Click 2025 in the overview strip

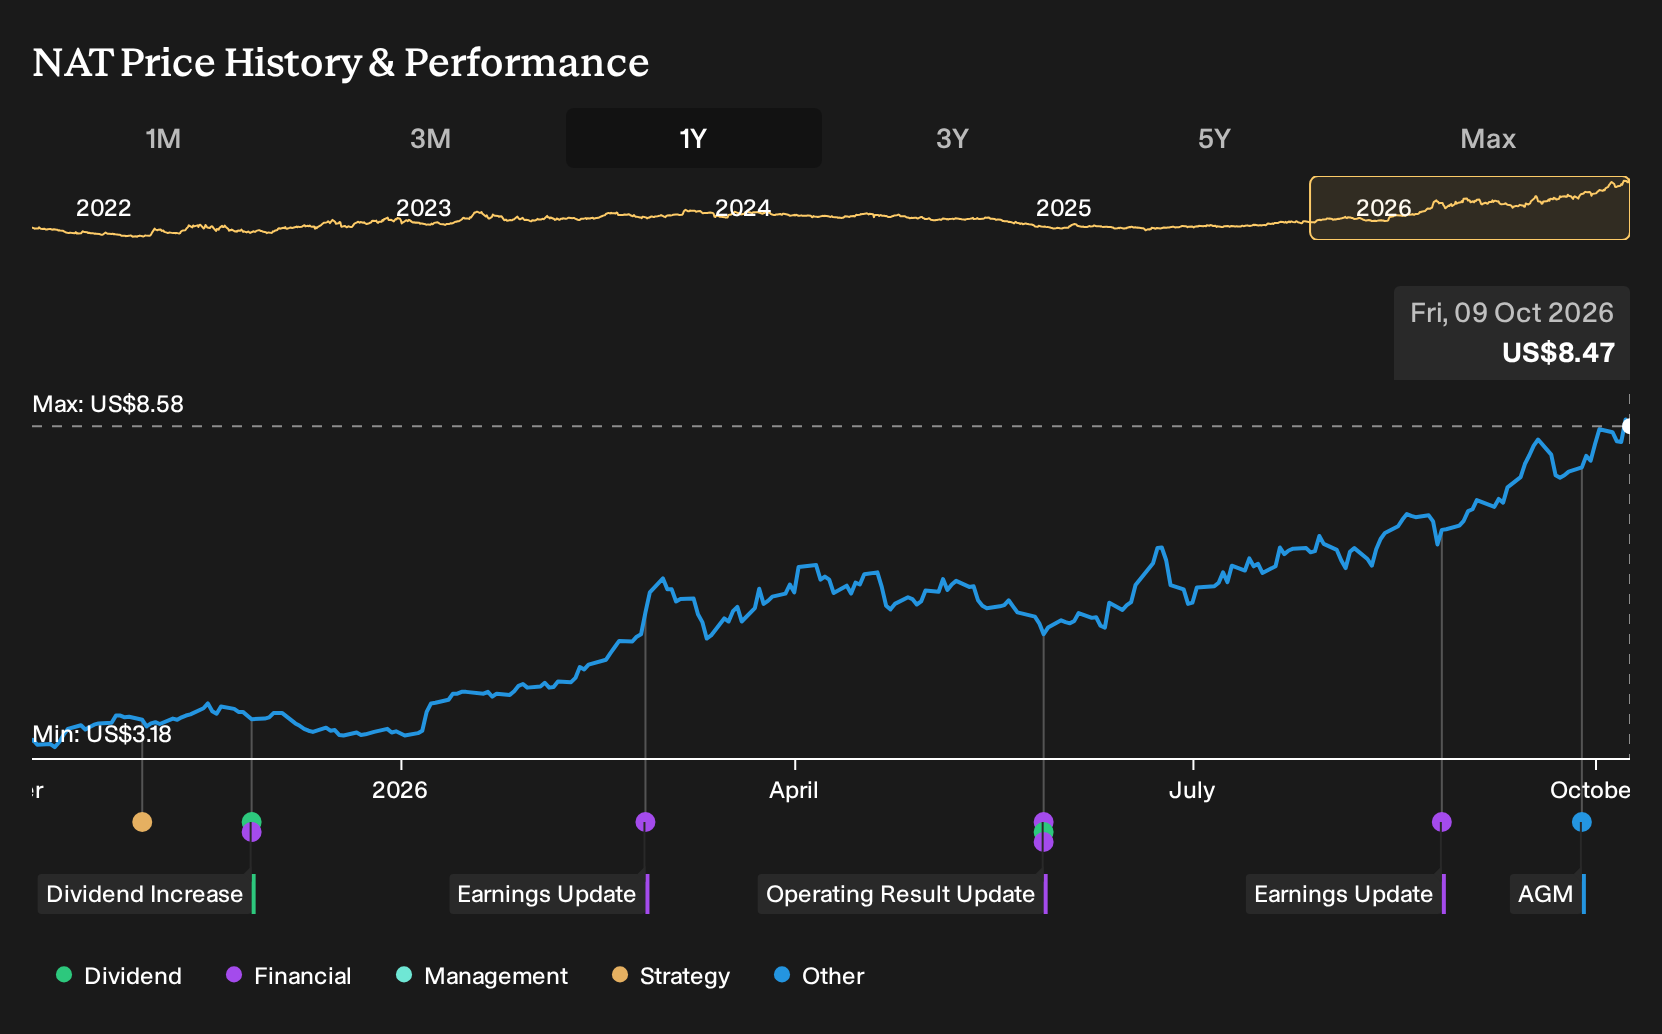tap(1063, 208)
